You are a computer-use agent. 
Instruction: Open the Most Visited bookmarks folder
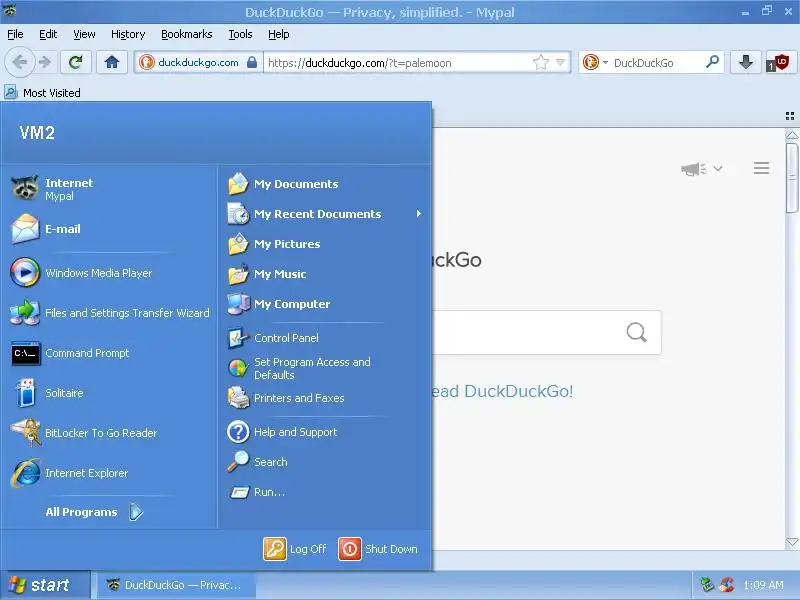pyautogui.click(x=43, y=92)
